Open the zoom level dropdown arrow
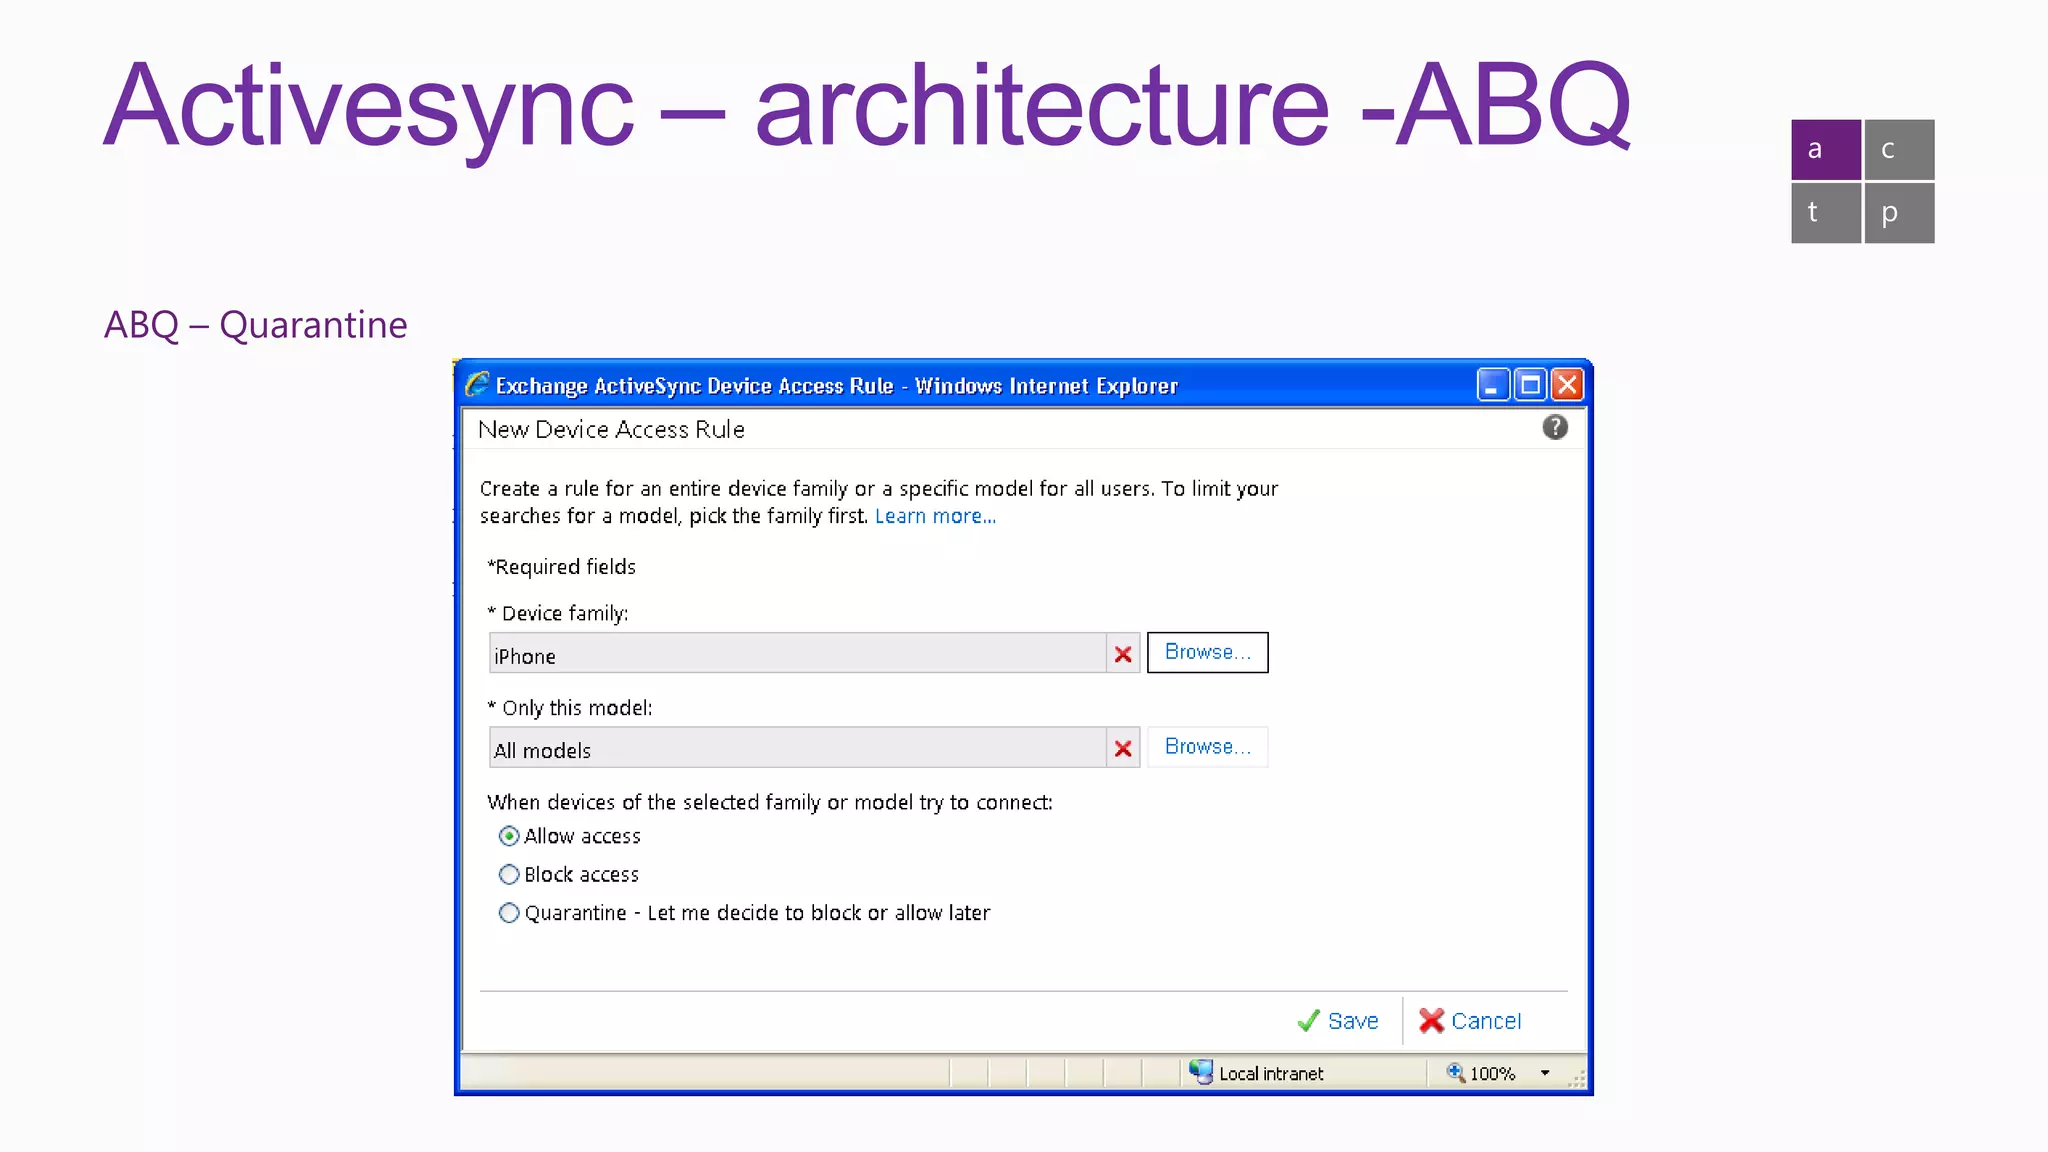 (x=1545, y=1073)
